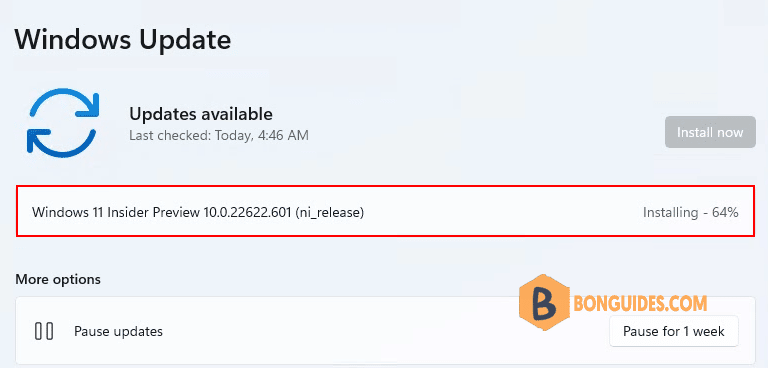Click the BONGUIDES.COM watermark text

[640, 304]
